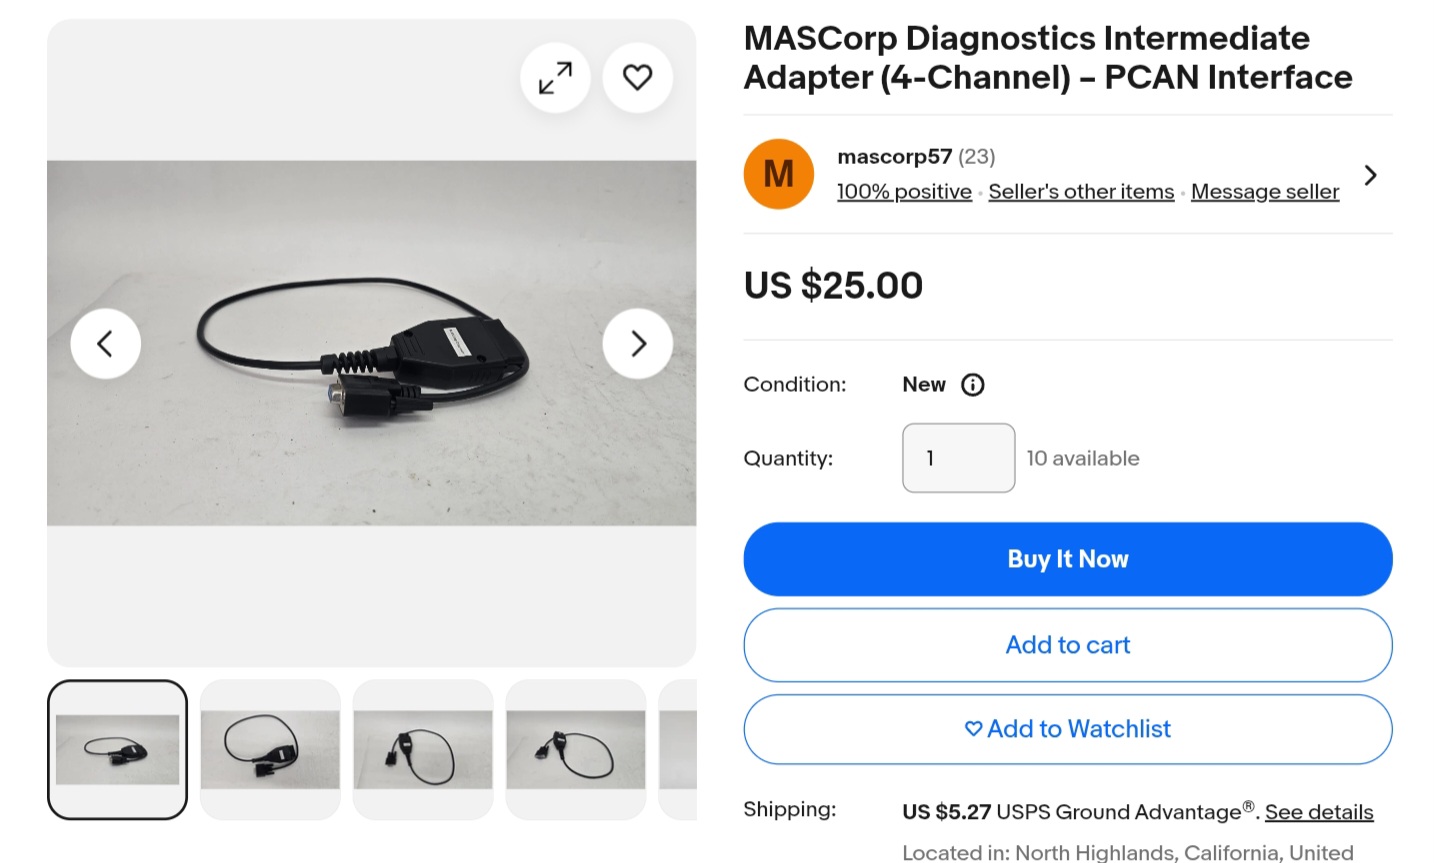The height and width of the screenshot is (863, 1439).
Task: View the previous product photo
Action: tap(106, 343)
